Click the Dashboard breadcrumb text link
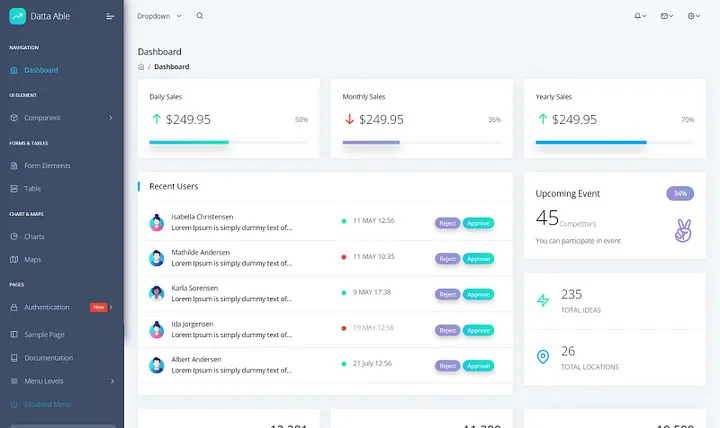The image size is (720, 428). point(172,67)
